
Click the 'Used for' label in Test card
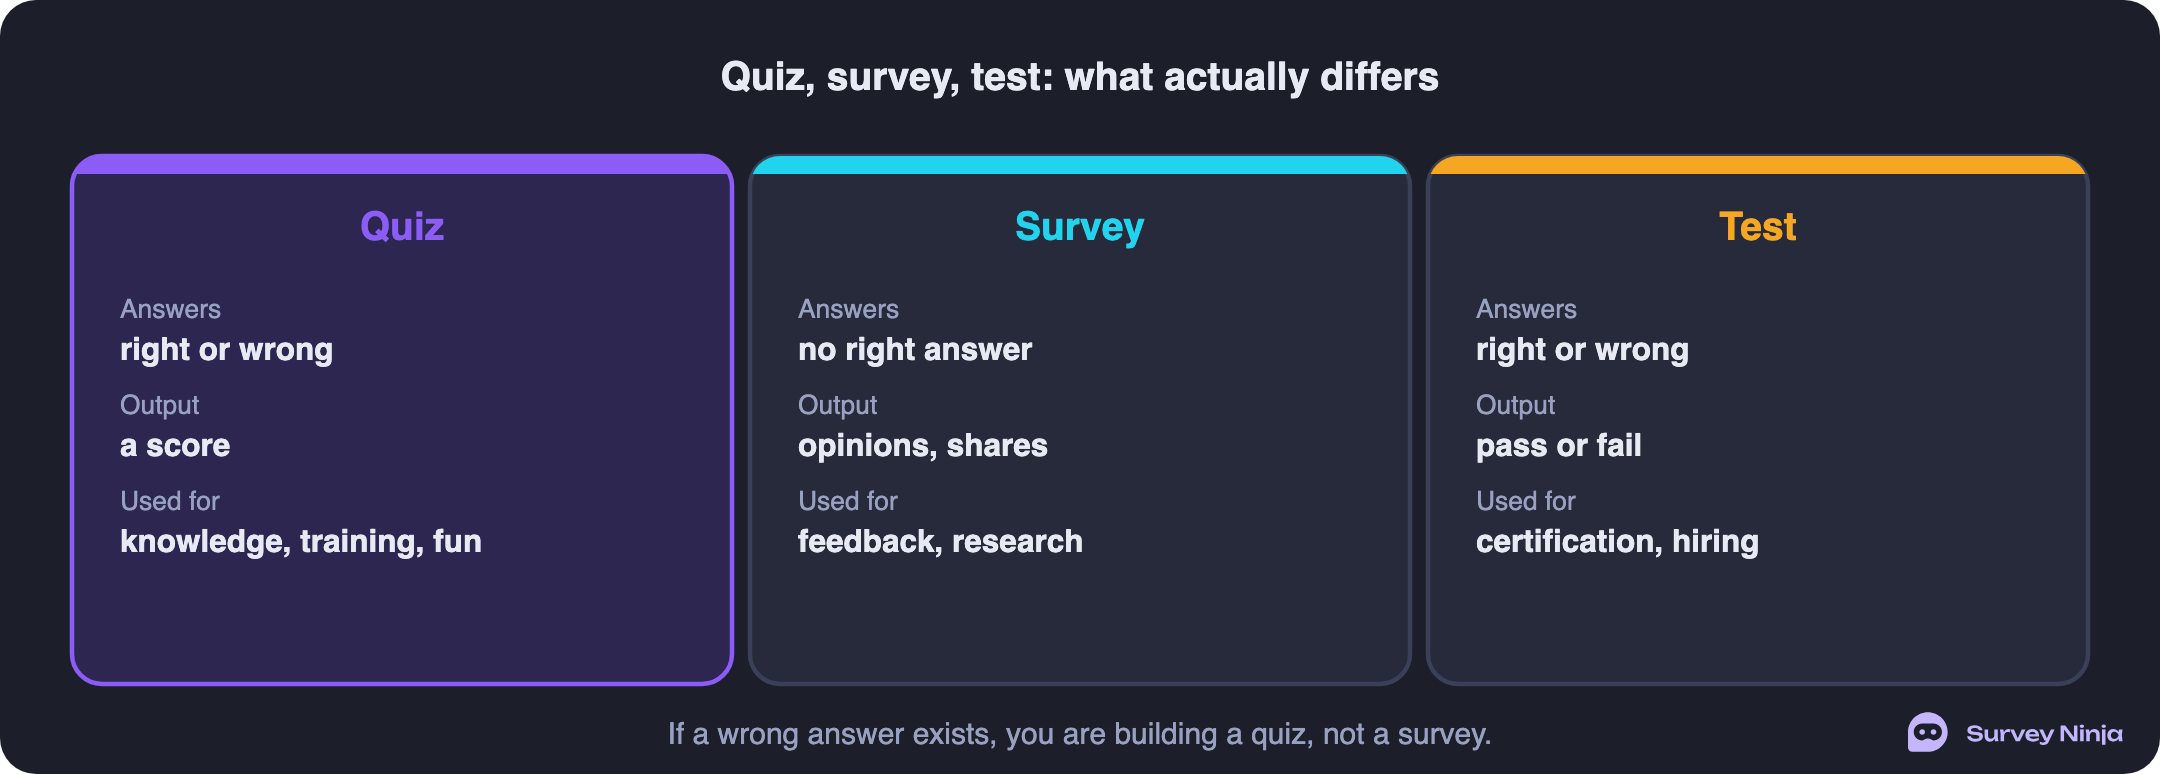(x=1526, y=501)
